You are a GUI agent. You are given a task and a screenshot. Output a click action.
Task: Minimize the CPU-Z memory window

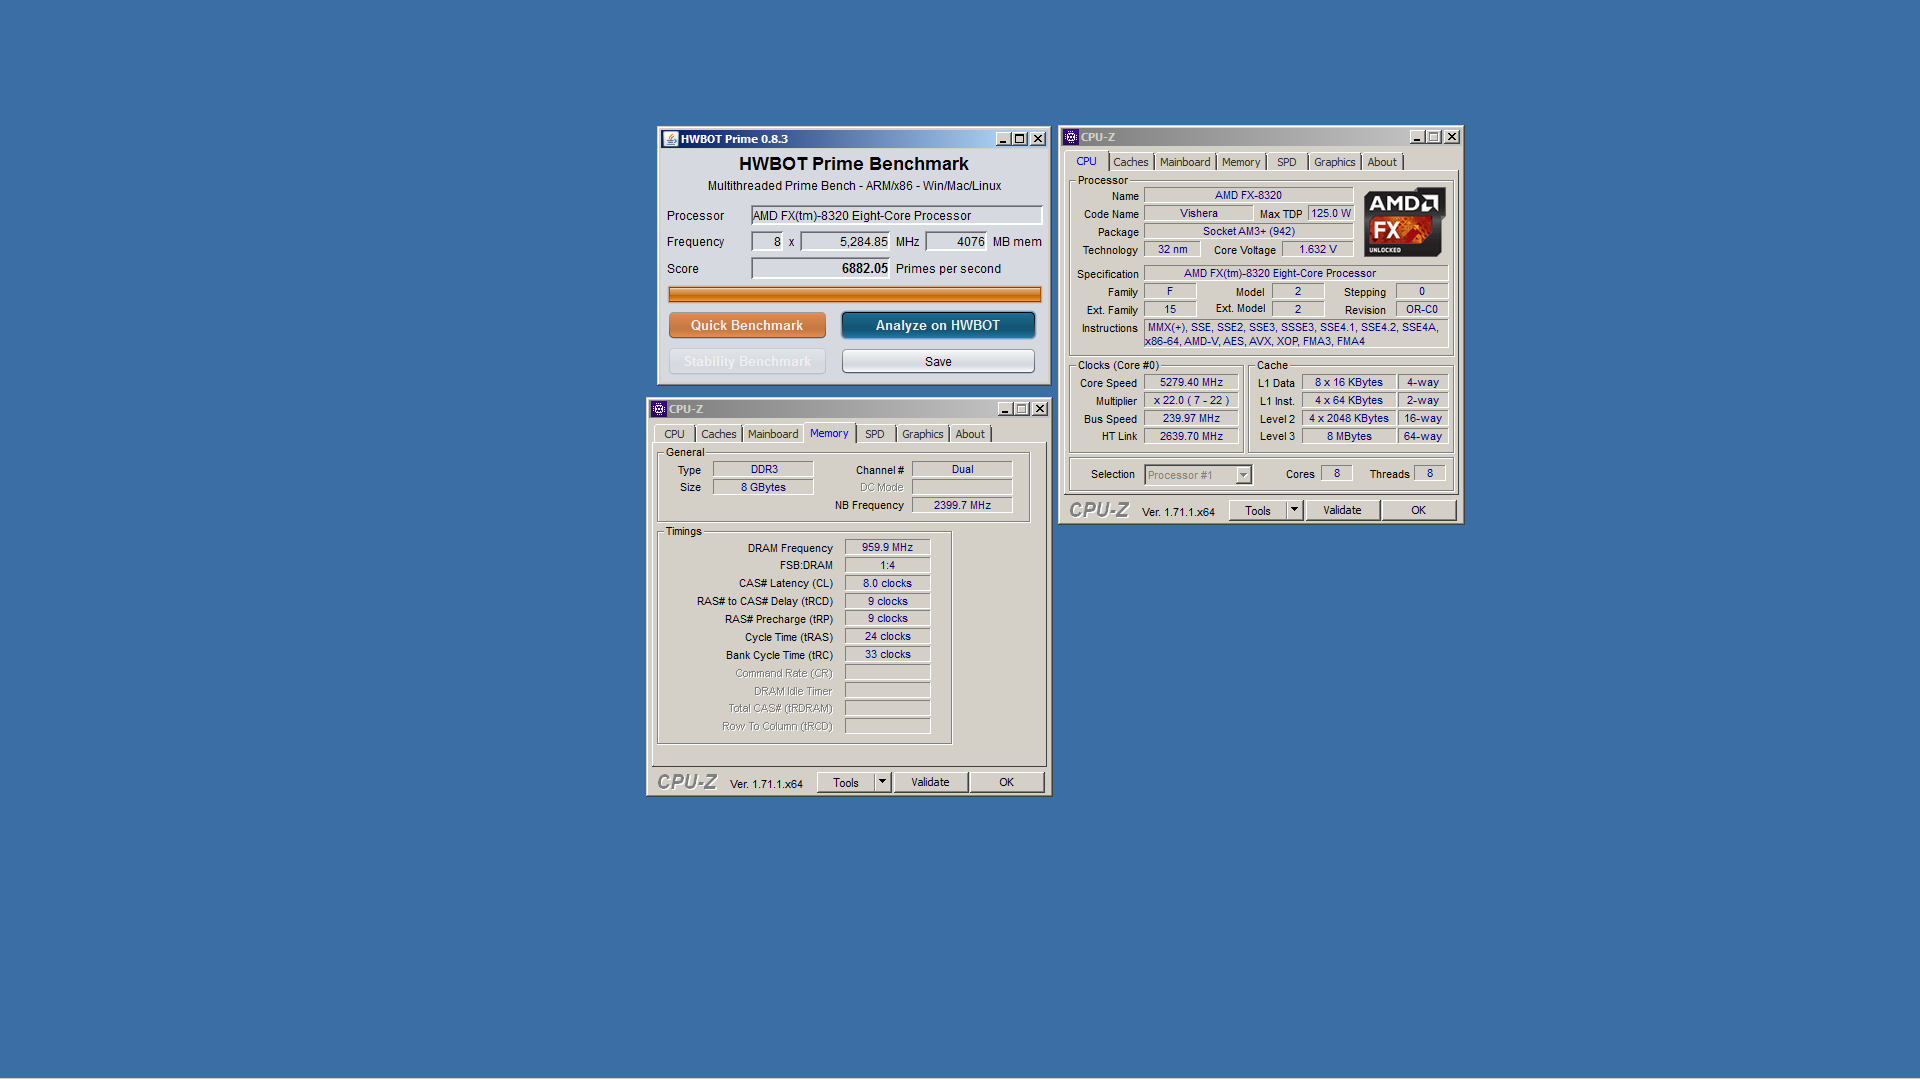(x=1005, y=409)
